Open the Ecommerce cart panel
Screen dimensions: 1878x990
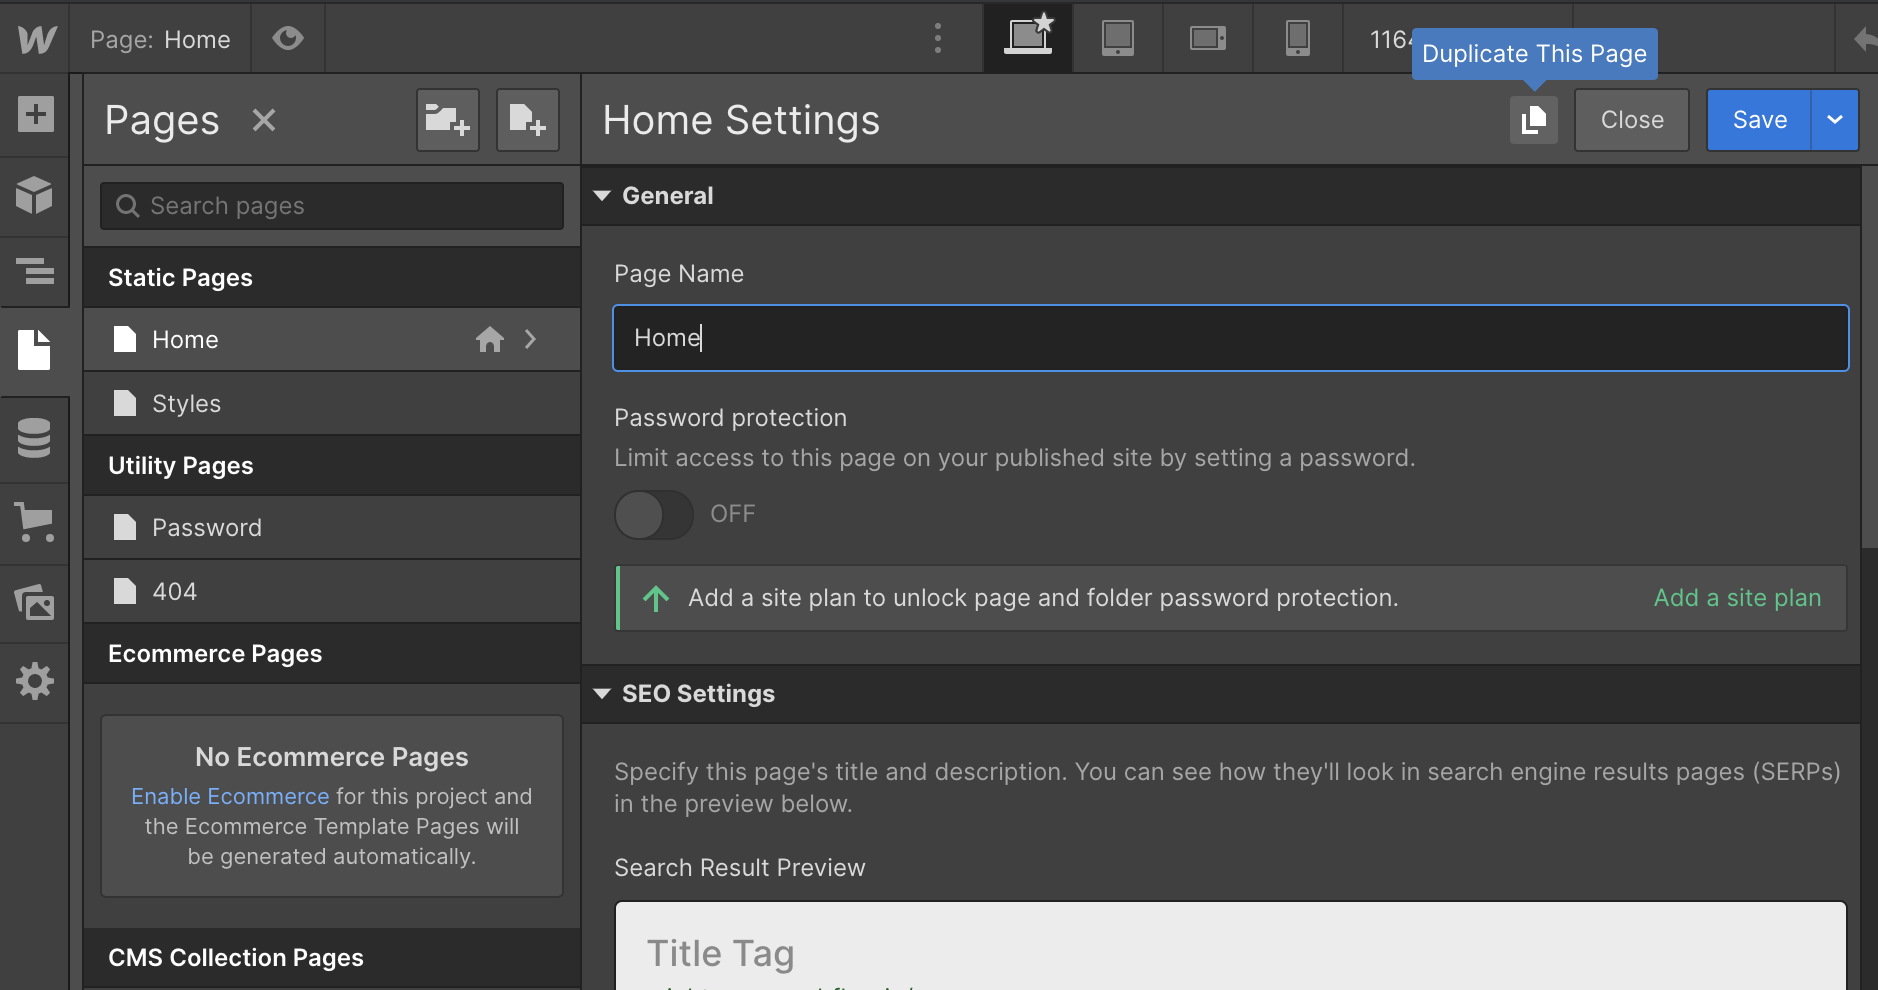[35, 522]
